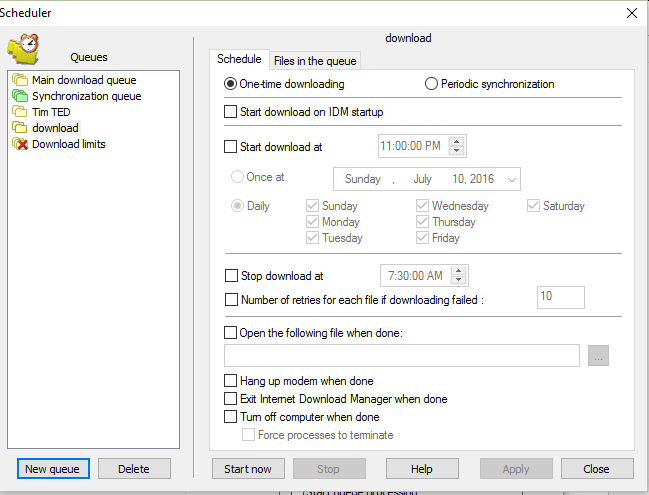Click the file path text field
Viewport: 649px width, 495px height.
click(402, 355)
